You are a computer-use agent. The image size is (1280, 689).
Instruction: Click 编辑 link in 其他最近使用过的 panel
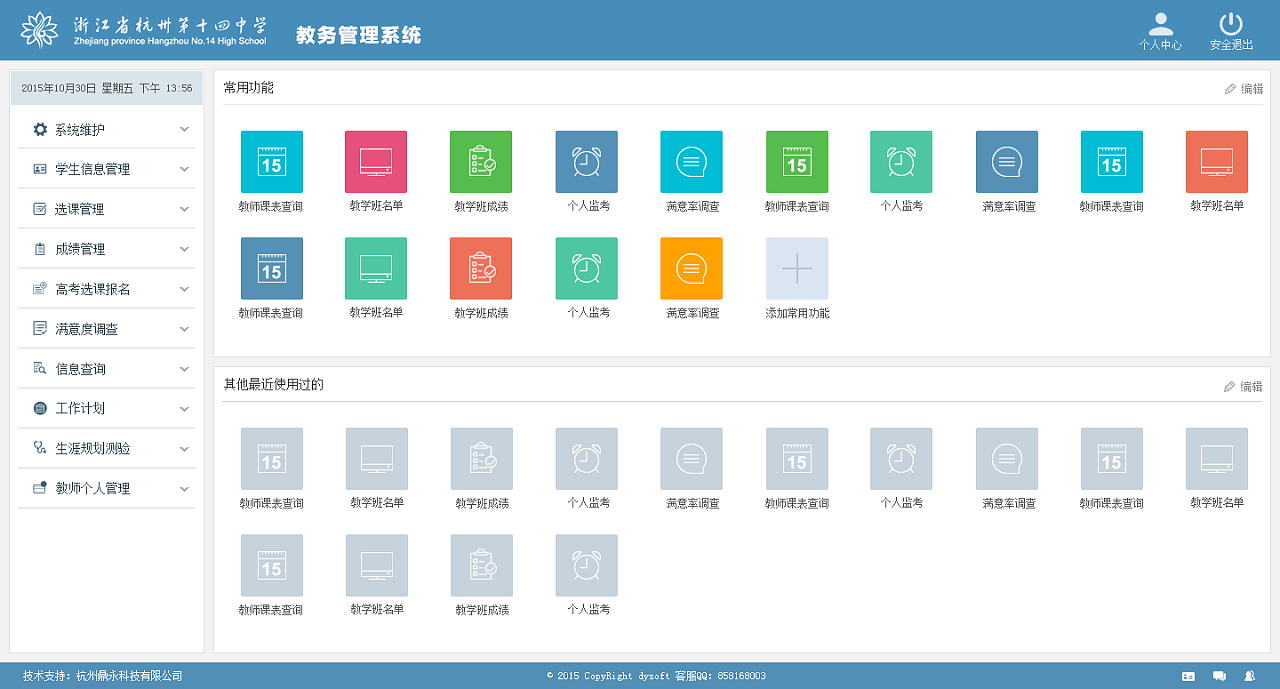point(1244,387)
